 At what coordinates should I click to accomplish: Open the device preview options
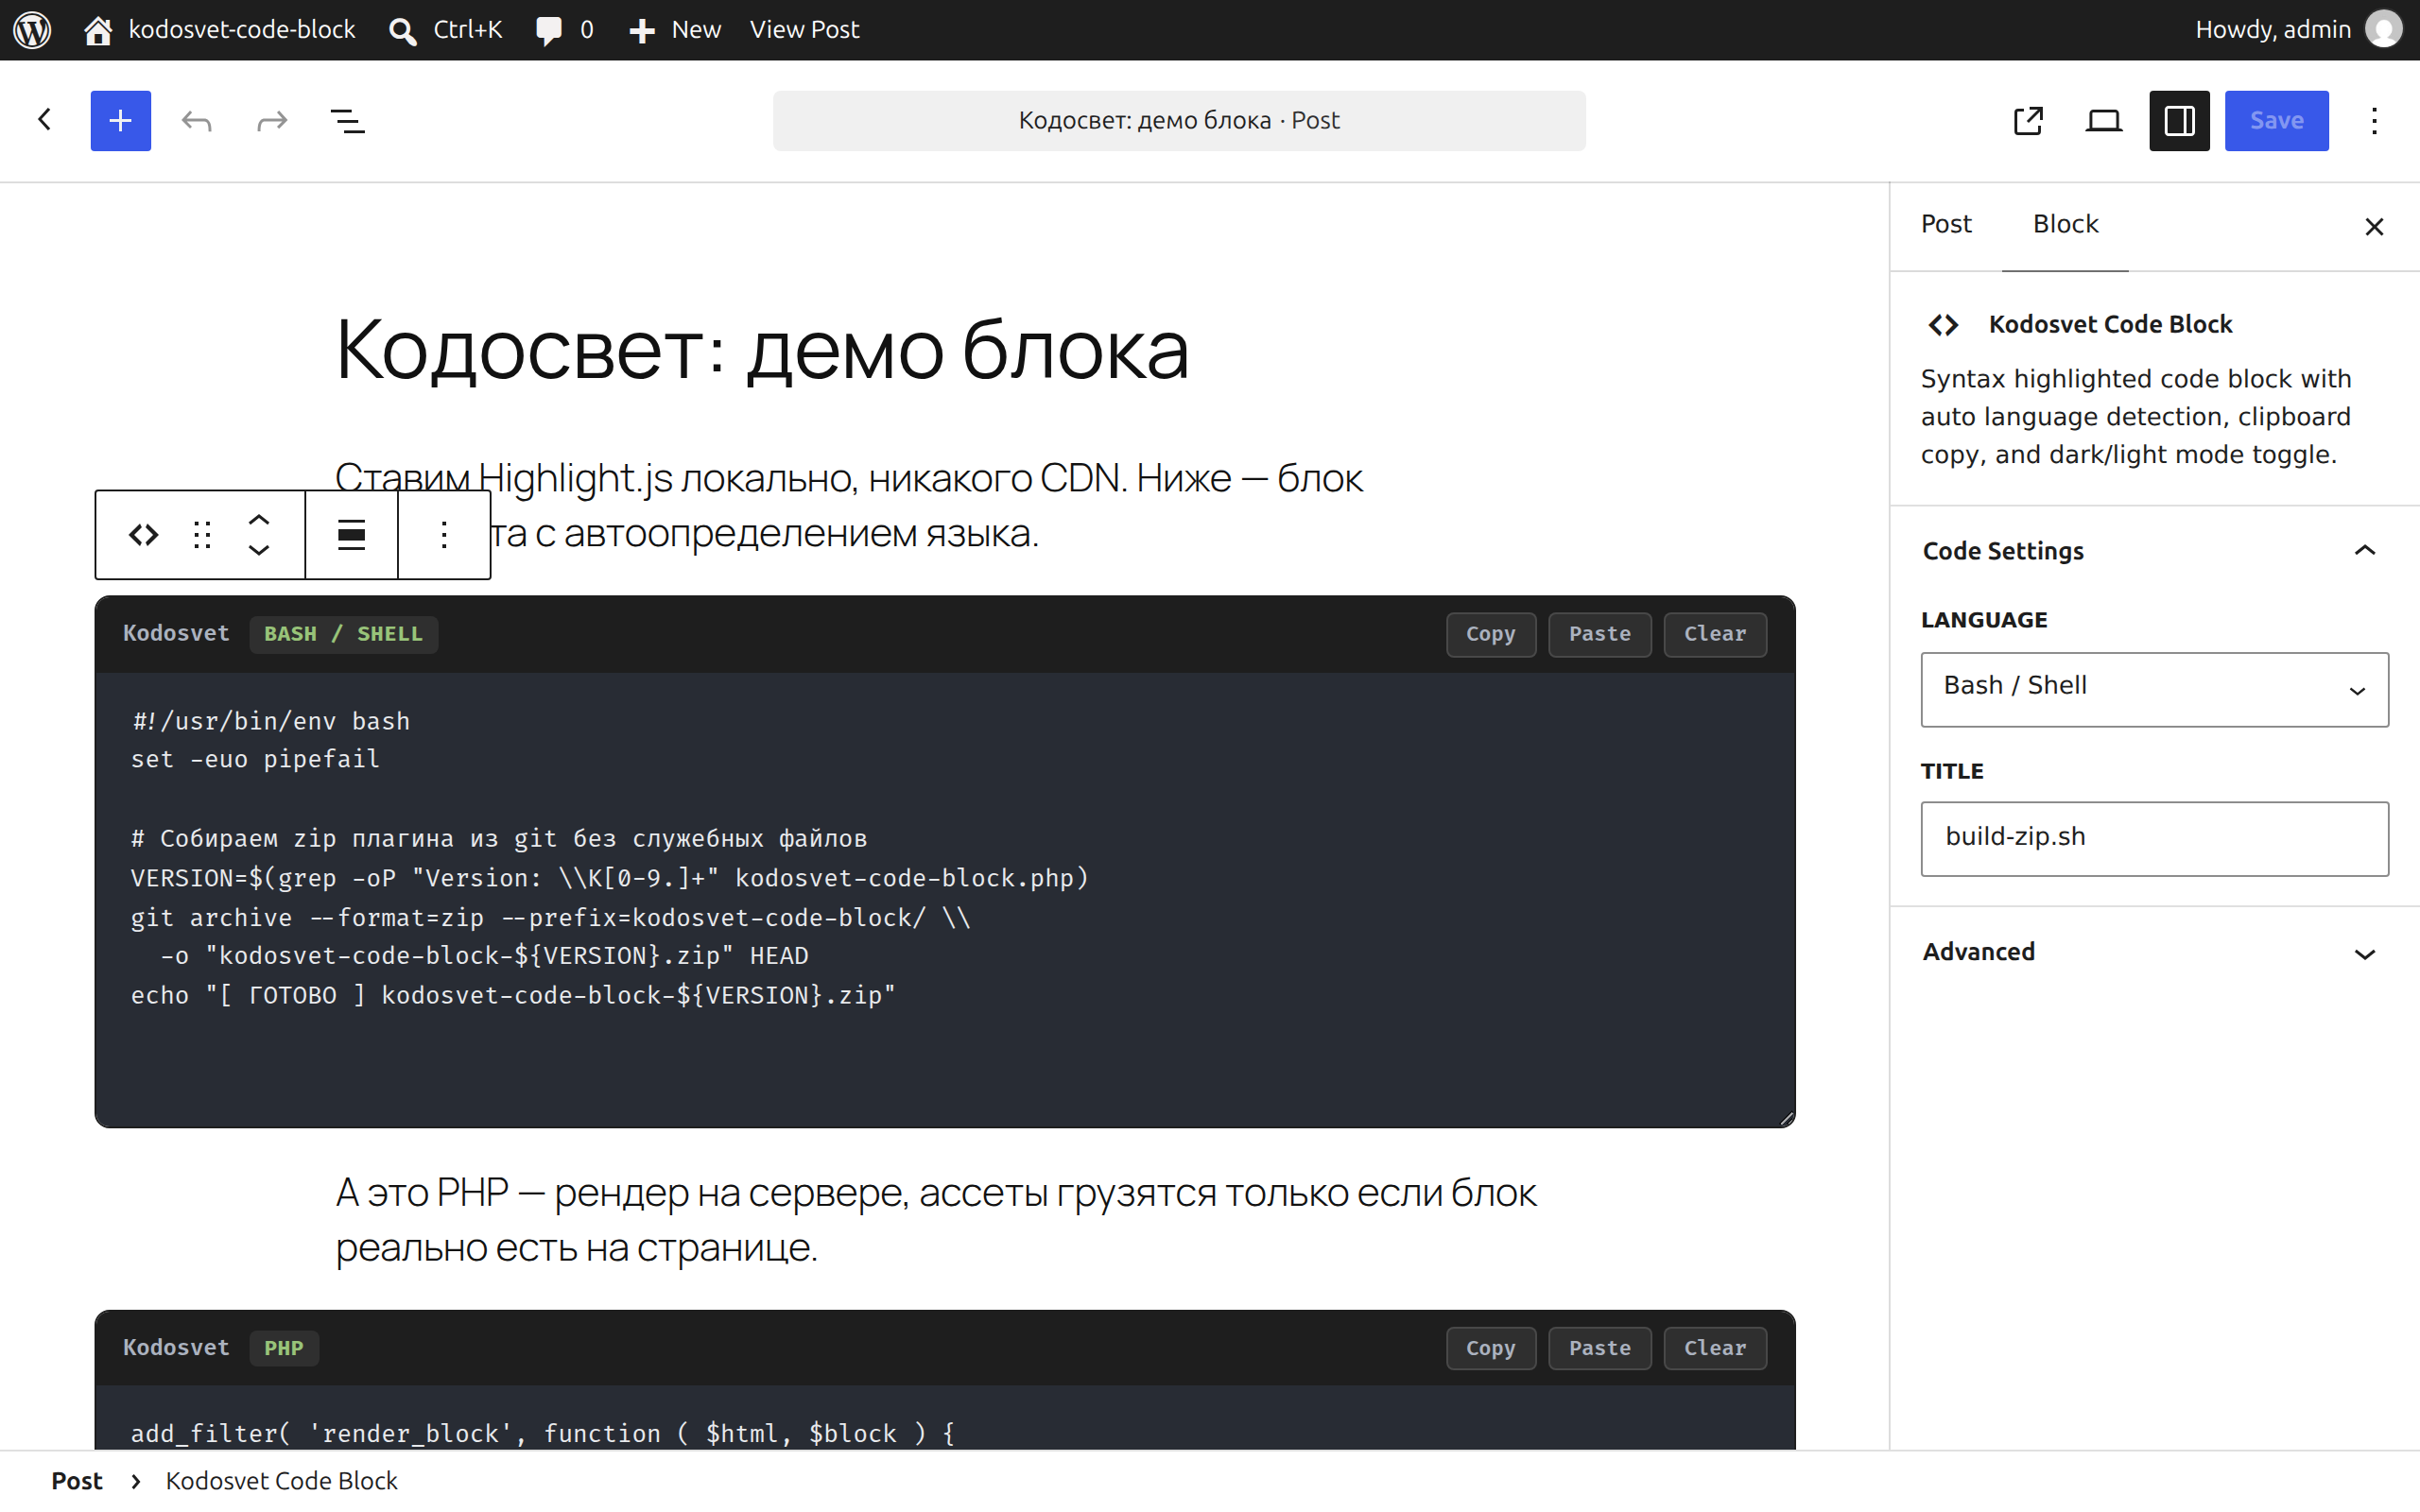click(2104, 120)
